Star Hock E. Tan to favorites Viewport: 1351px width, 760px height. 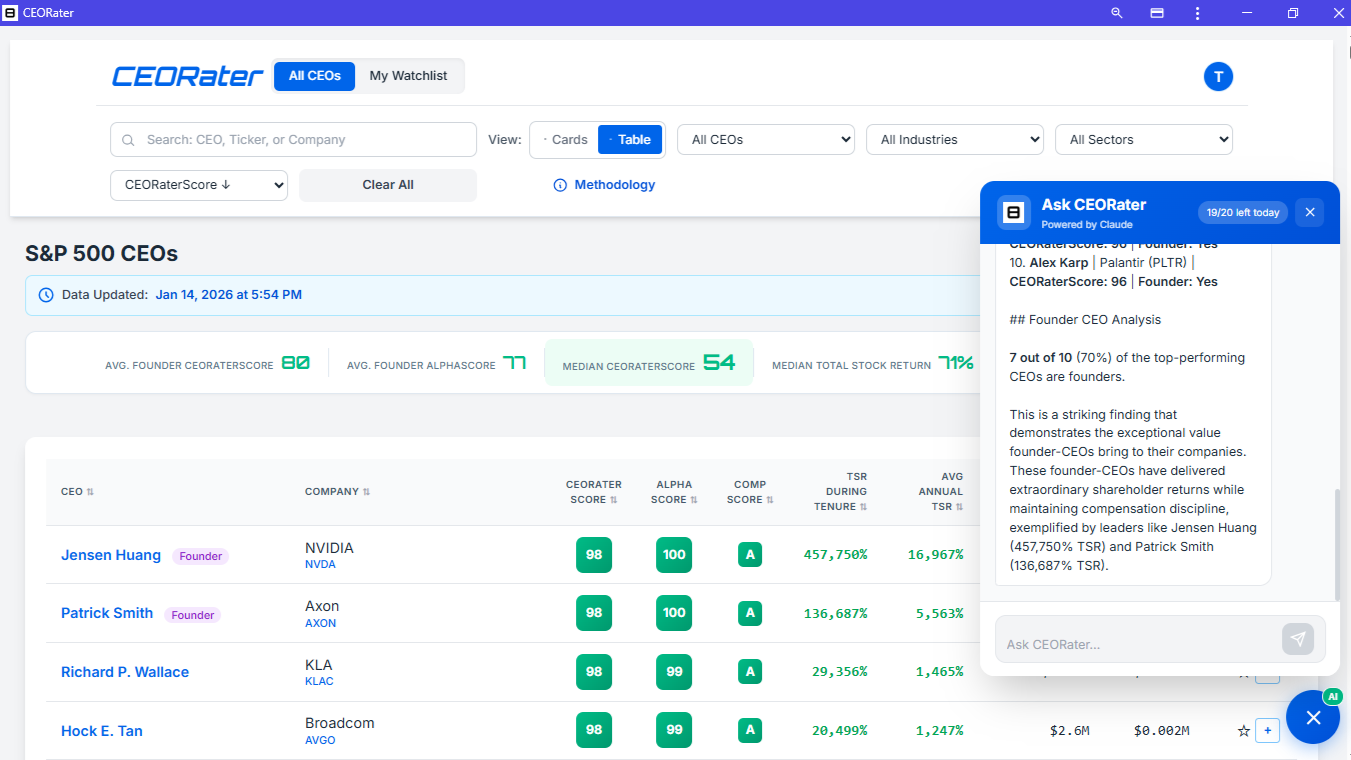(x=1244, y=731)
